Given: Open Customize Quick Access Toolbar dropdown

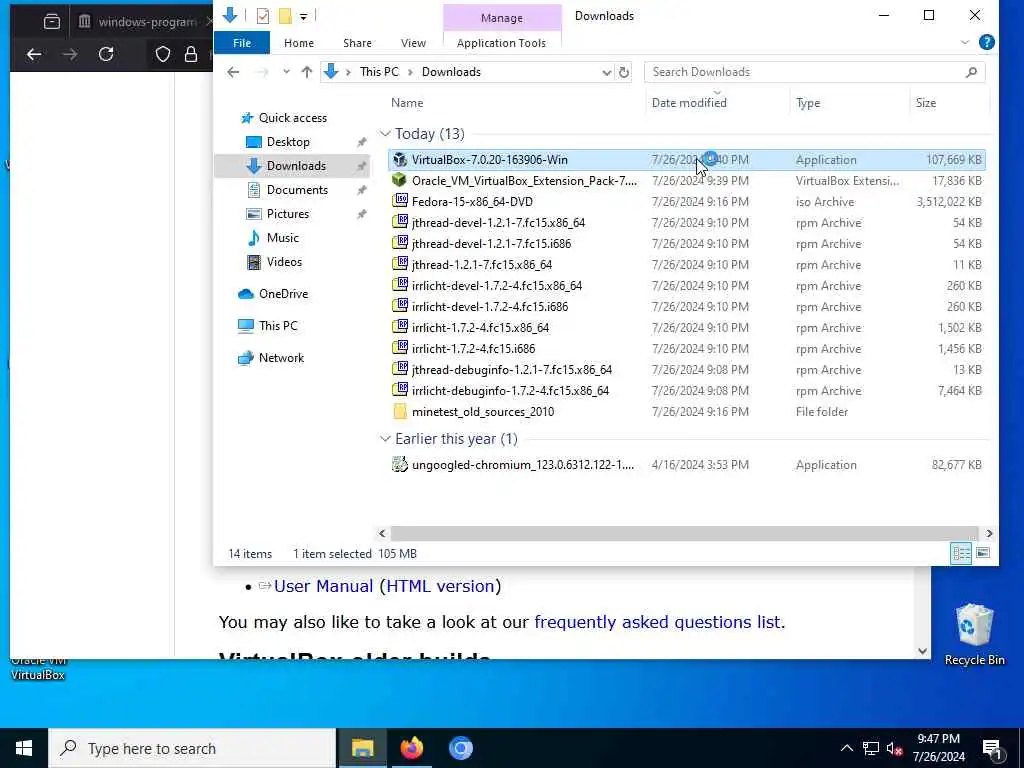Looking at the screenshot, I should pos(304,16).
